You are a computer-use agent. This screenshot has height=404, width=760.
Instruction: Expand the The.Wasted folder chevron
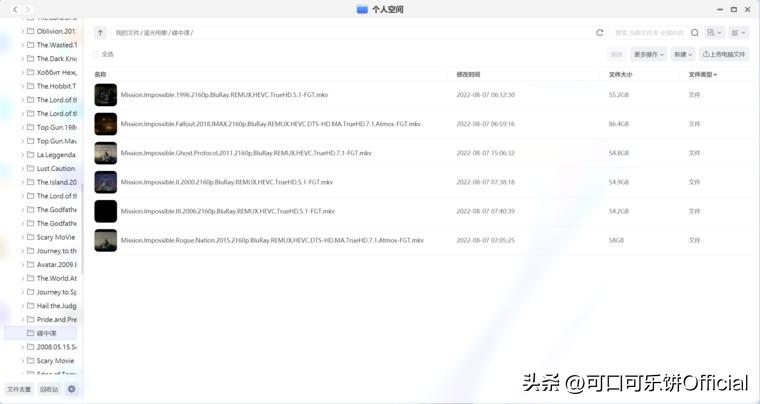click(22, 45)
